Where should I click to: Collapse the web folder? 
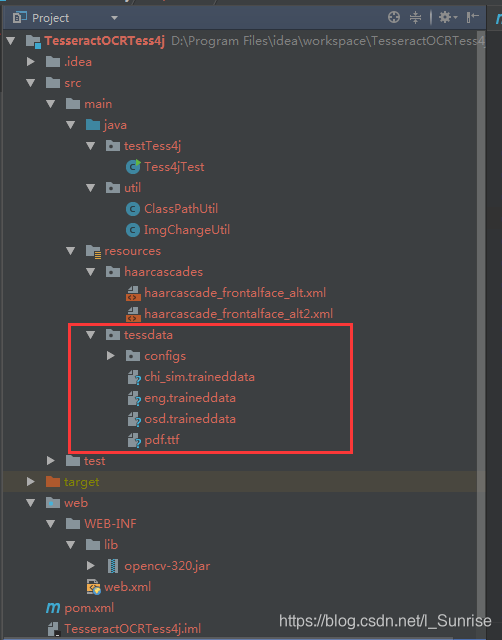tap(31, 503)
